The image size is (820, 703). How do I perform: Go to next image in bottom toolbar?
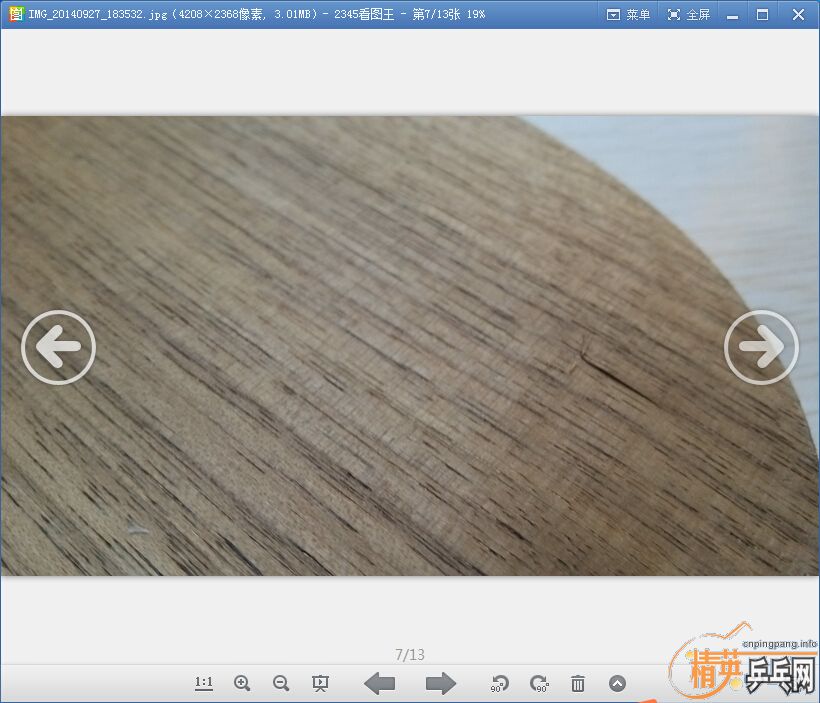[440, 683]
